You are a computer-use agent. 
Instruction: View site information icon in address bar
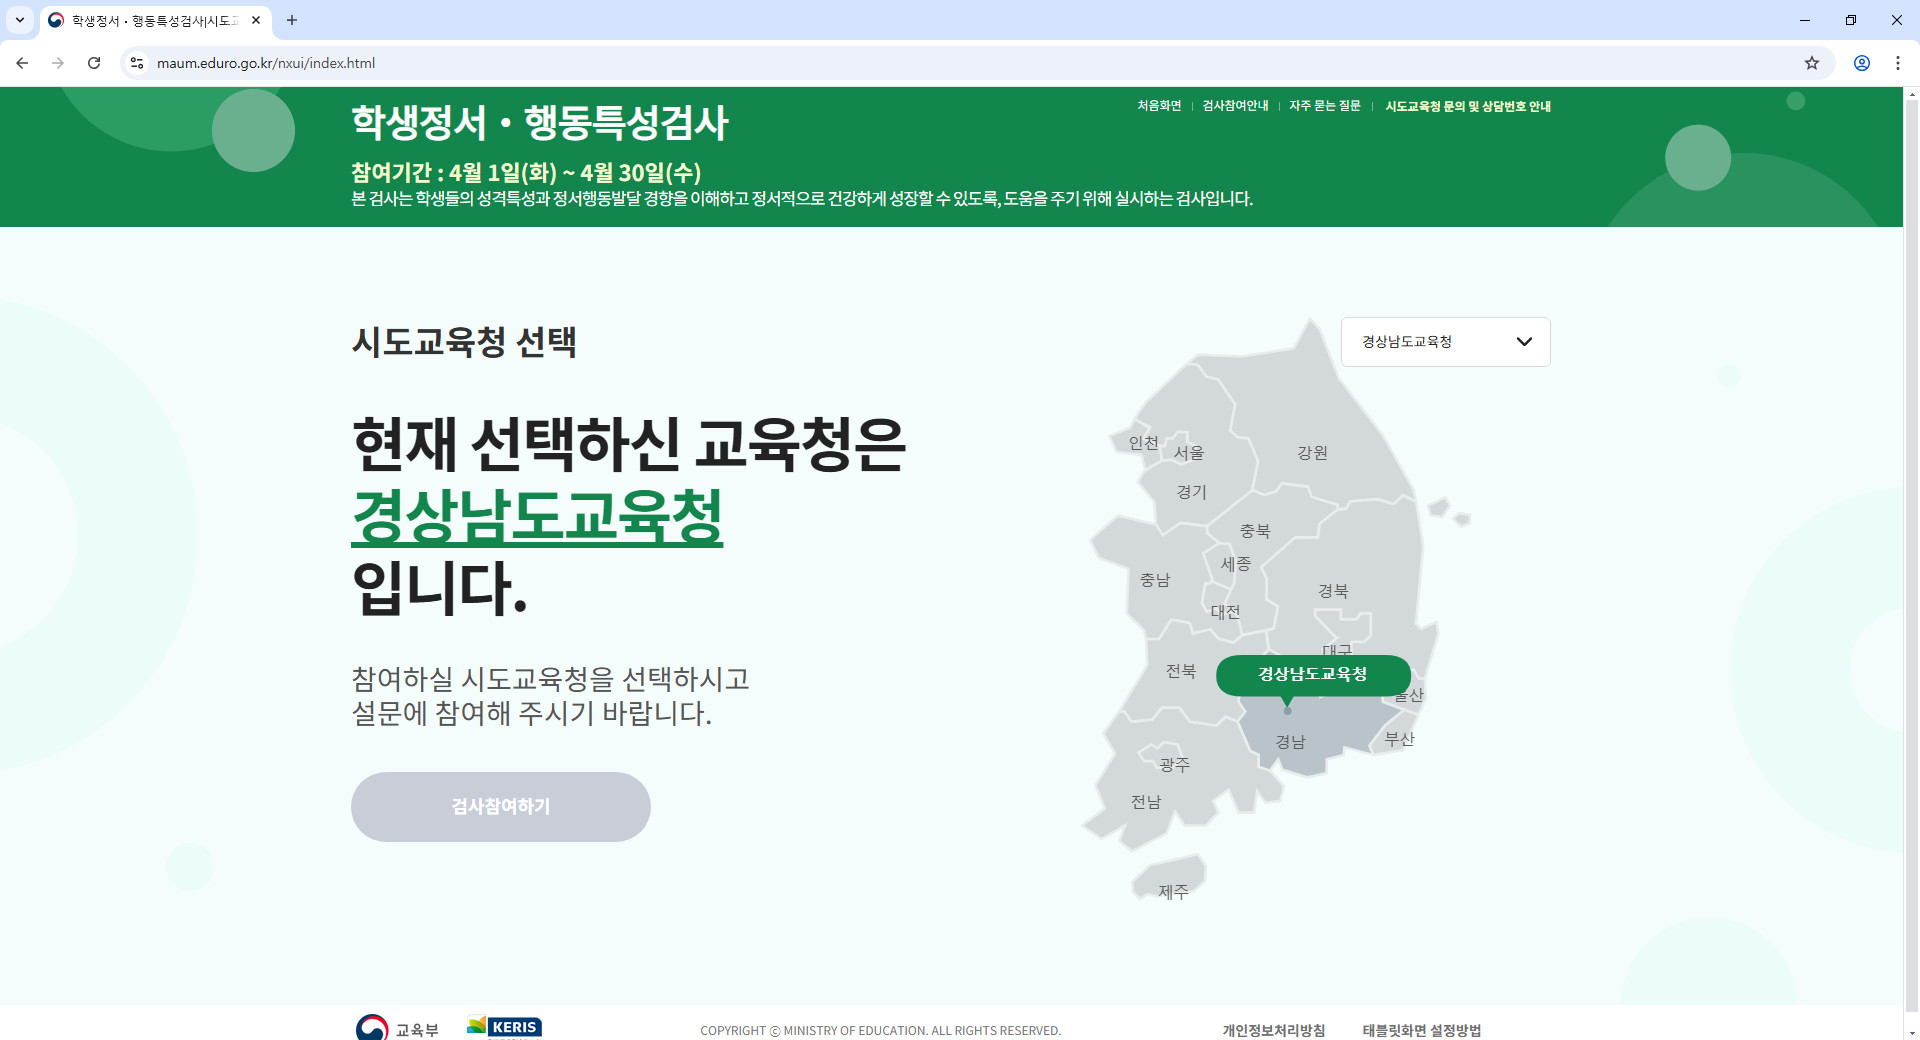point(137,63)
